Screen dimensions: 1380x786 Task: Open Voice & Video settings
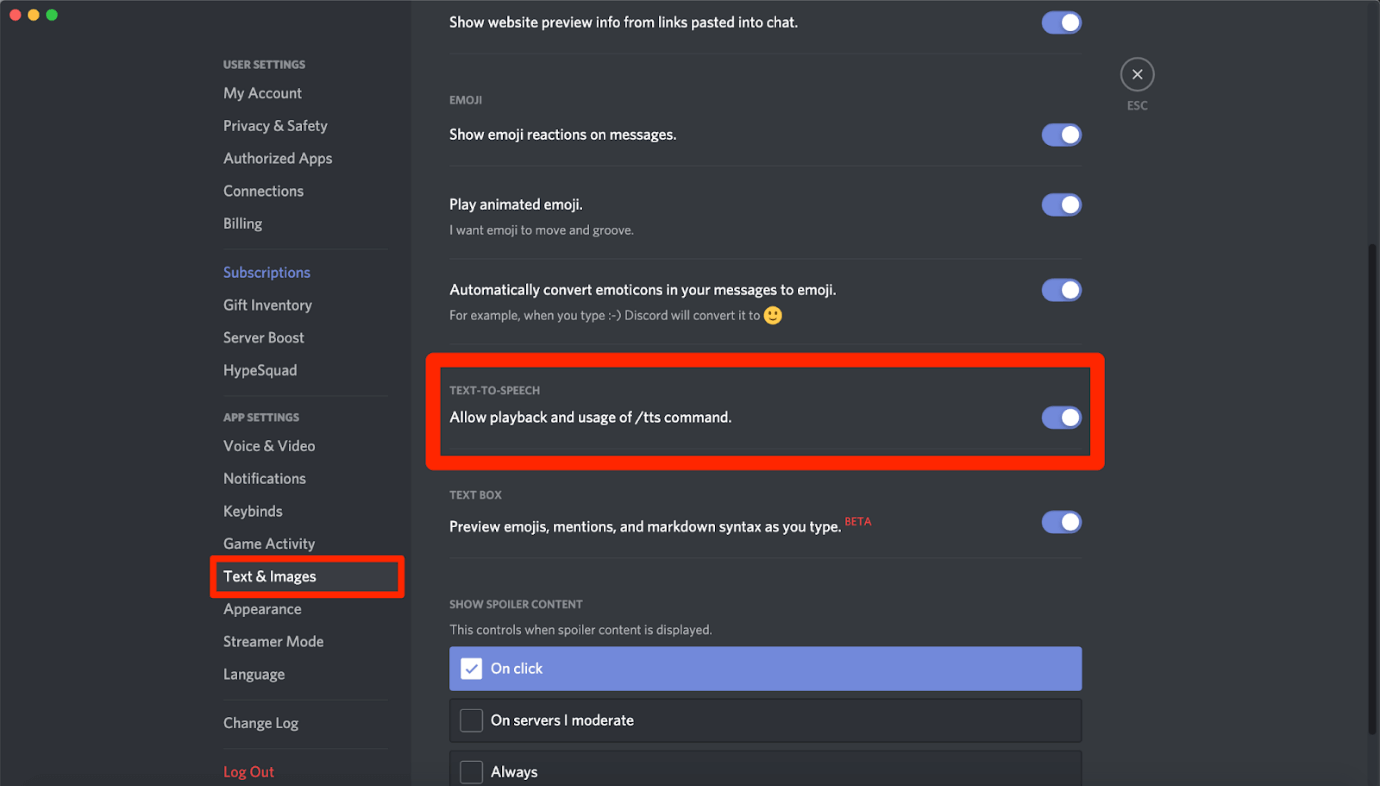pyautogui.click(x=269, y=445)
